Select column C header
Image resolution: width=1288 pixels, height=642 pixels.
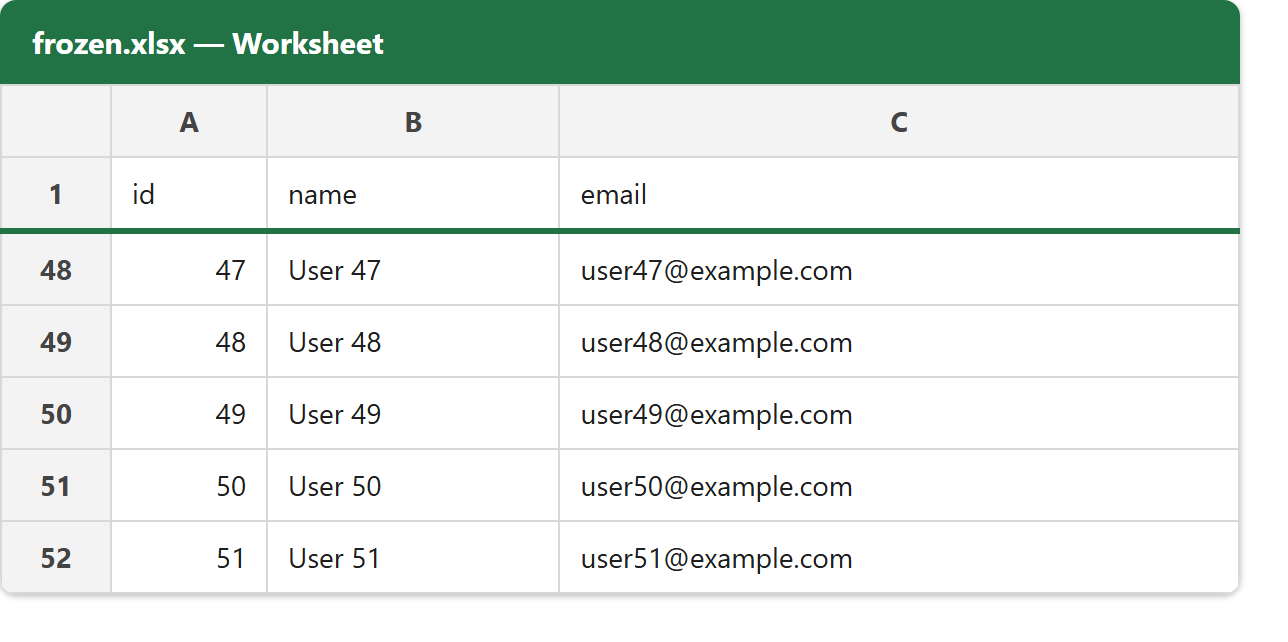pos(899,121)
